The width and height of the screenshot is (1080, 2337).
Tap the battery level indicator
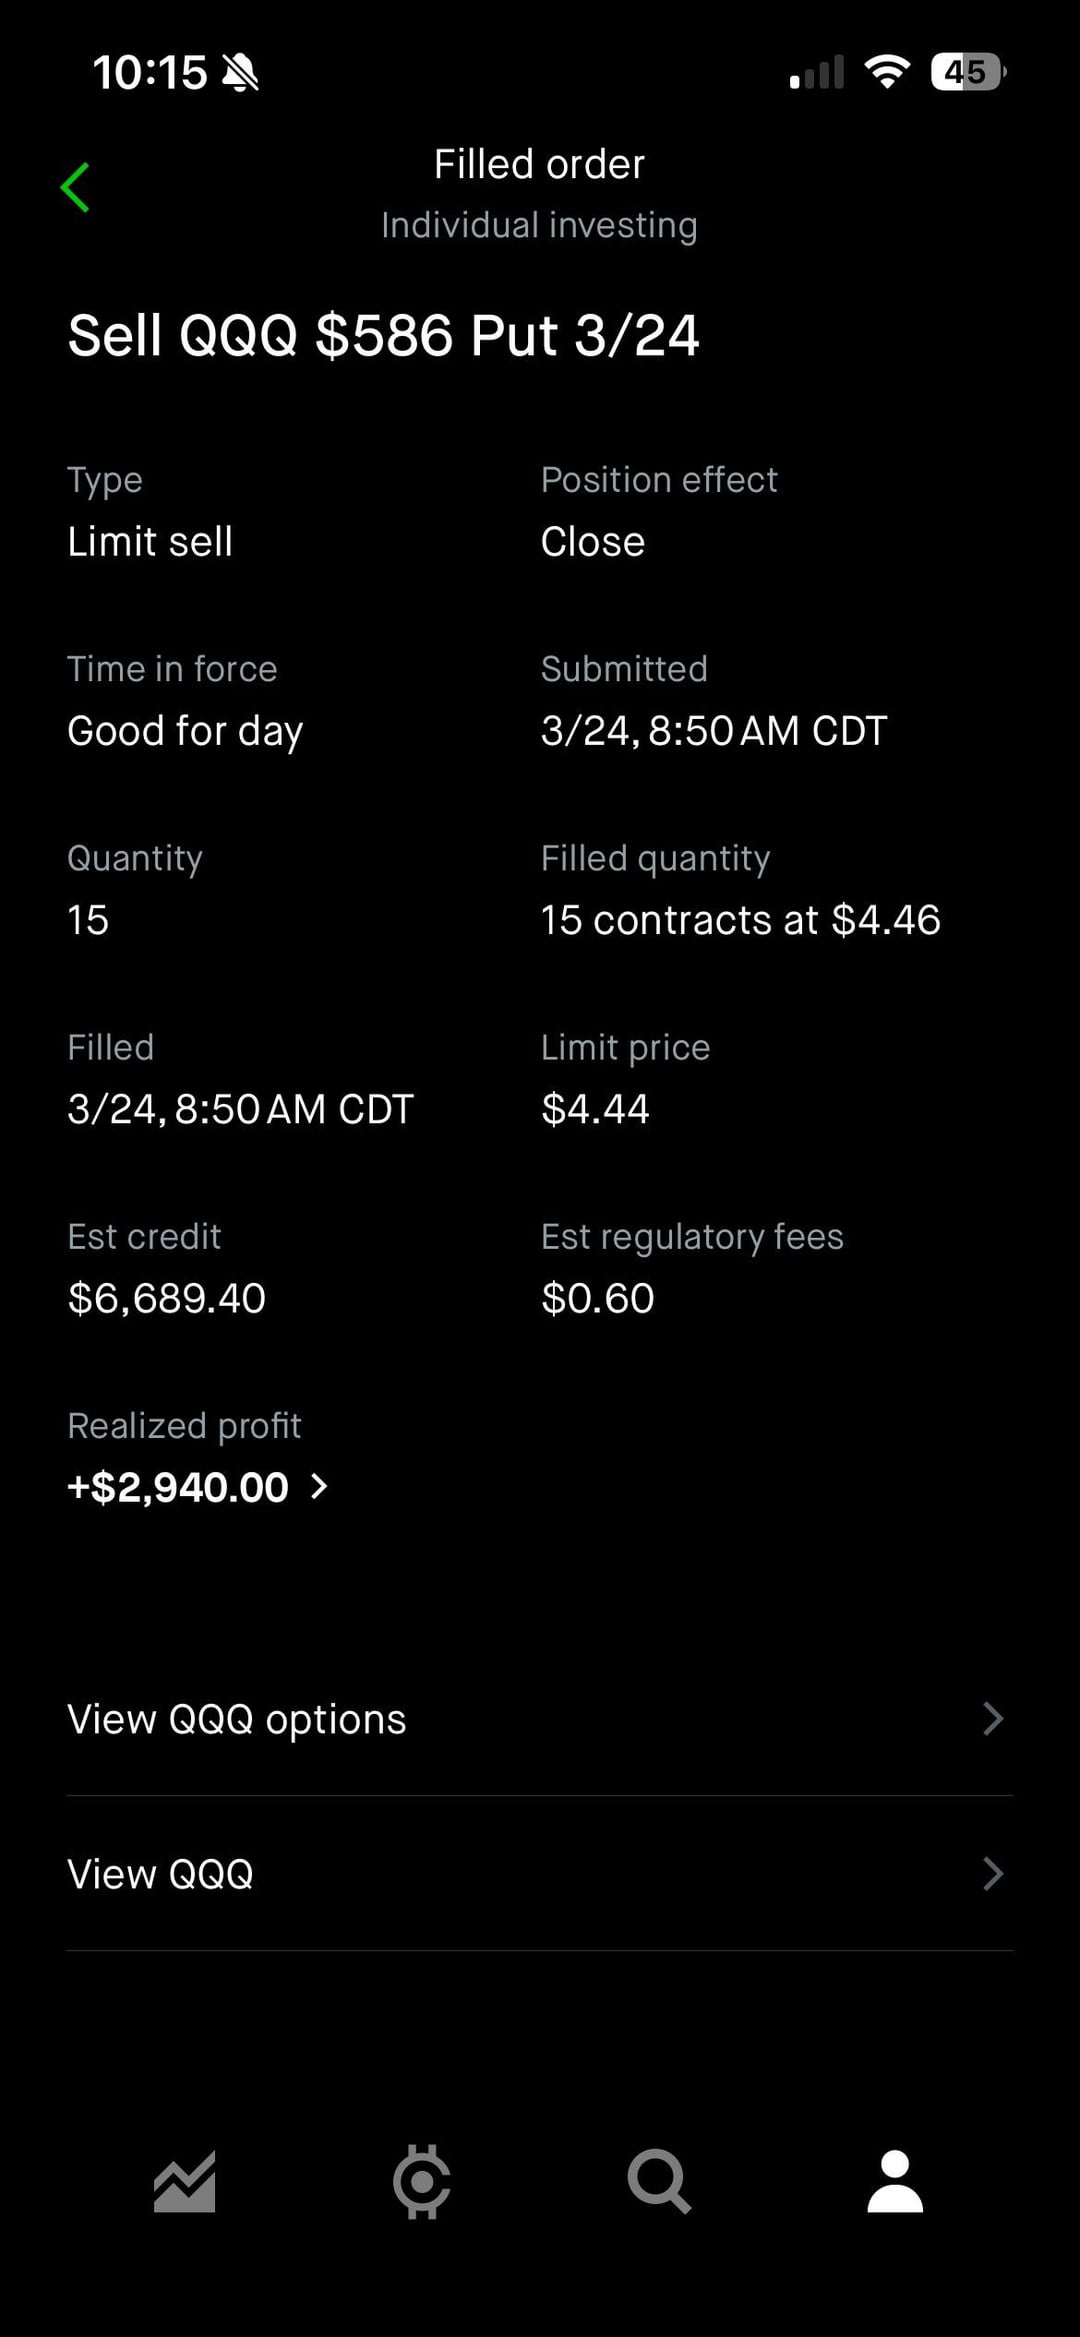point(967,72)
